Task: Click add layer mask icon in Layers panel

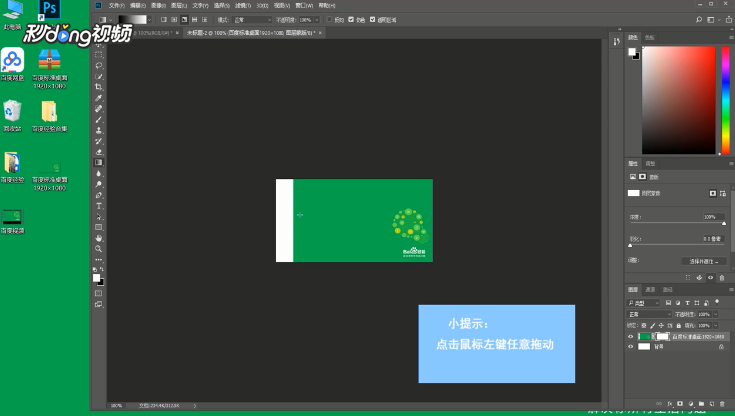Action: [x=680, y=403]
